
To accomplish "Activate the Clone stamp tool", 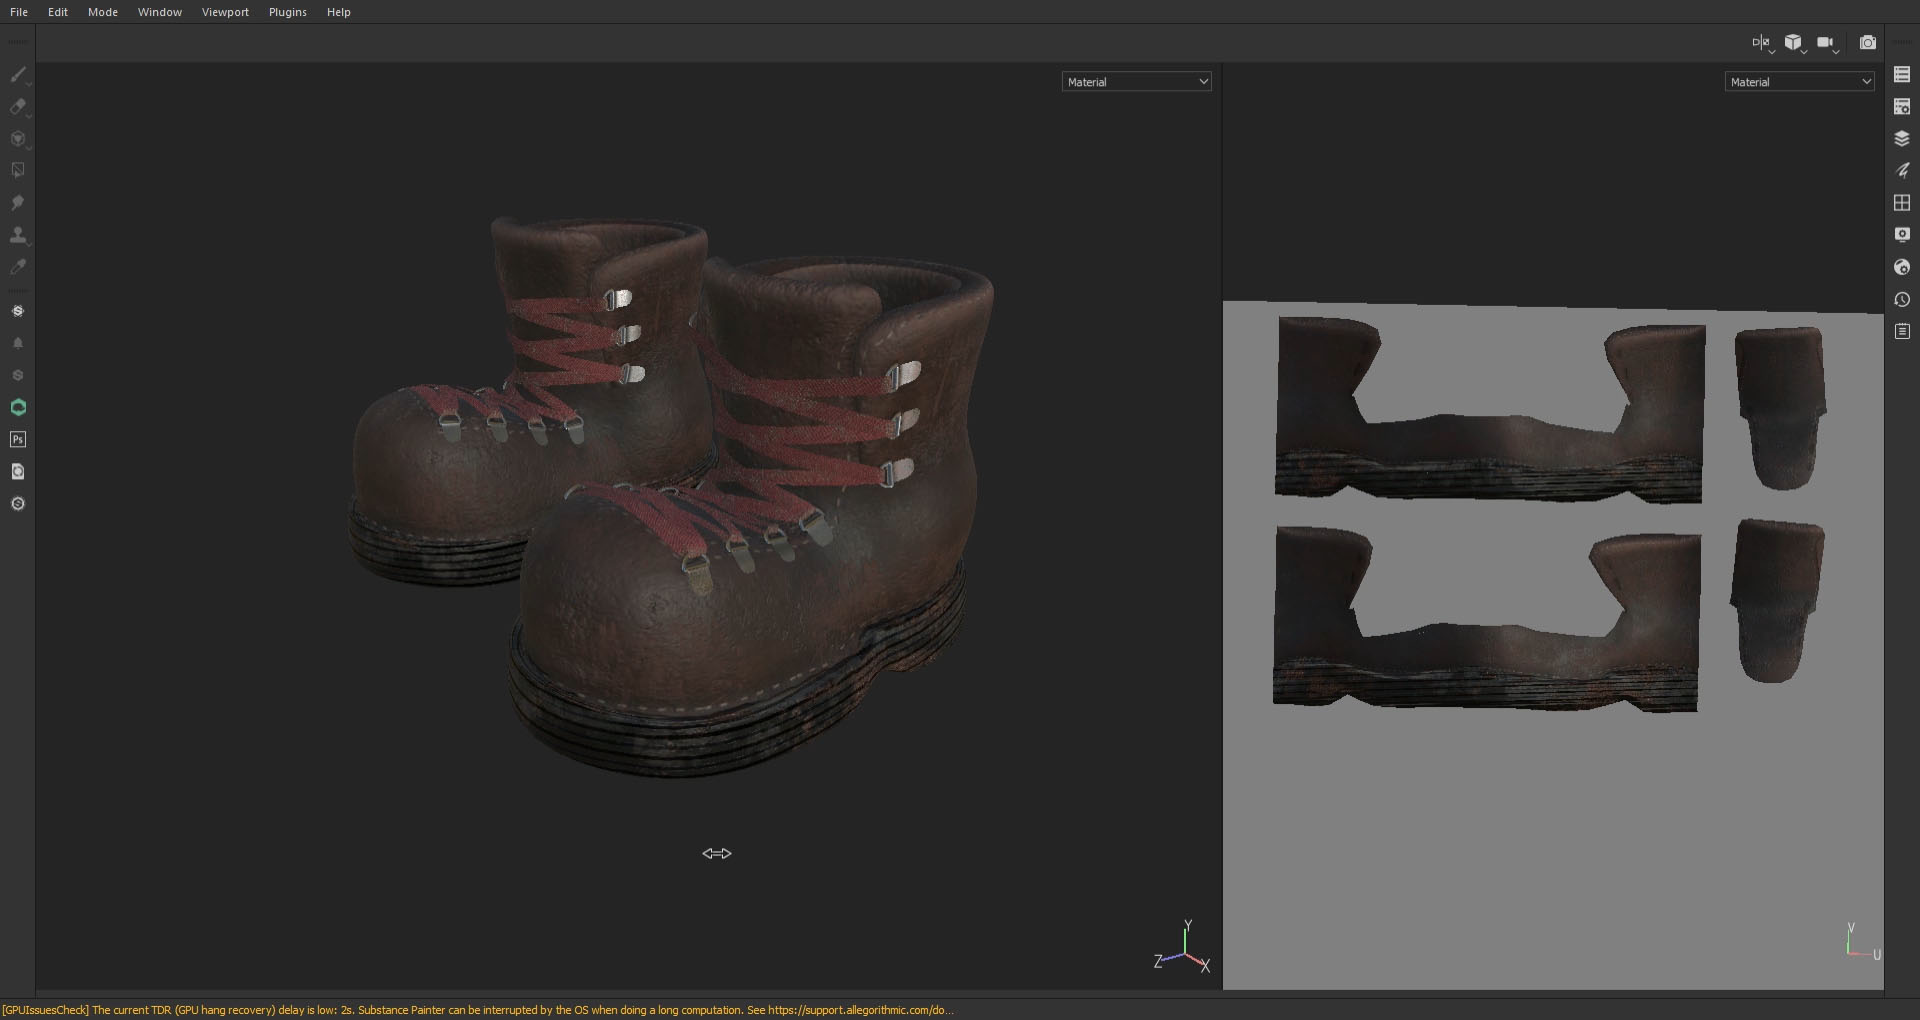I will point(17,235).
